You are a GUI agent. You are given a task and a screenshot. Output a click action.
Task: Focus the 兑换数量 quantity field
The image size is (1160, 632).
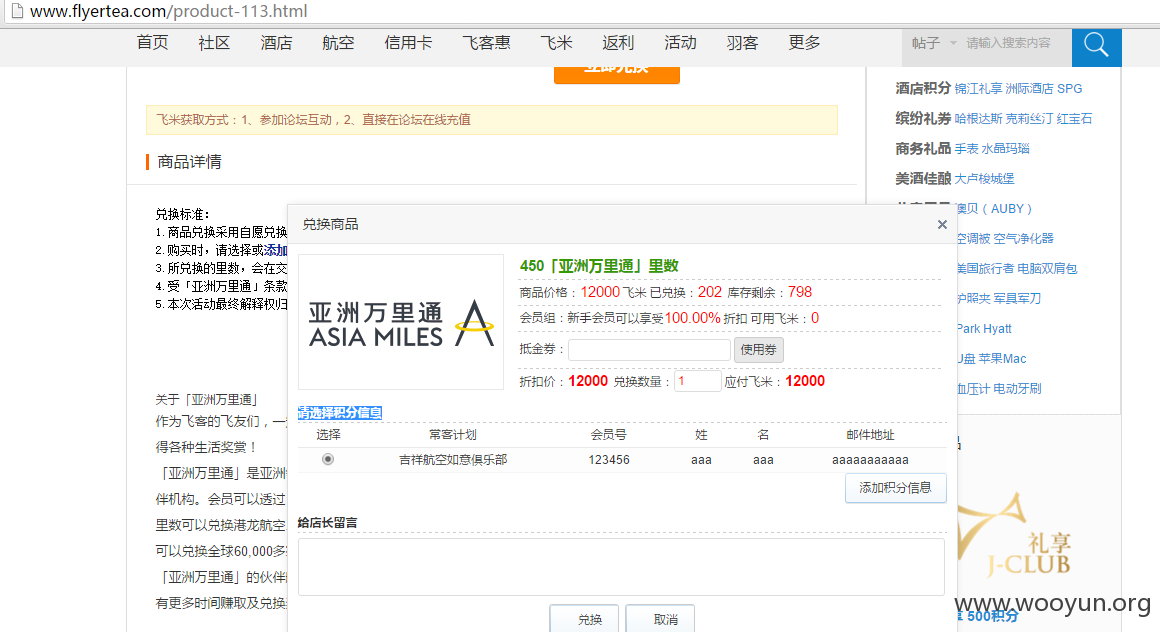click(698, 381)
